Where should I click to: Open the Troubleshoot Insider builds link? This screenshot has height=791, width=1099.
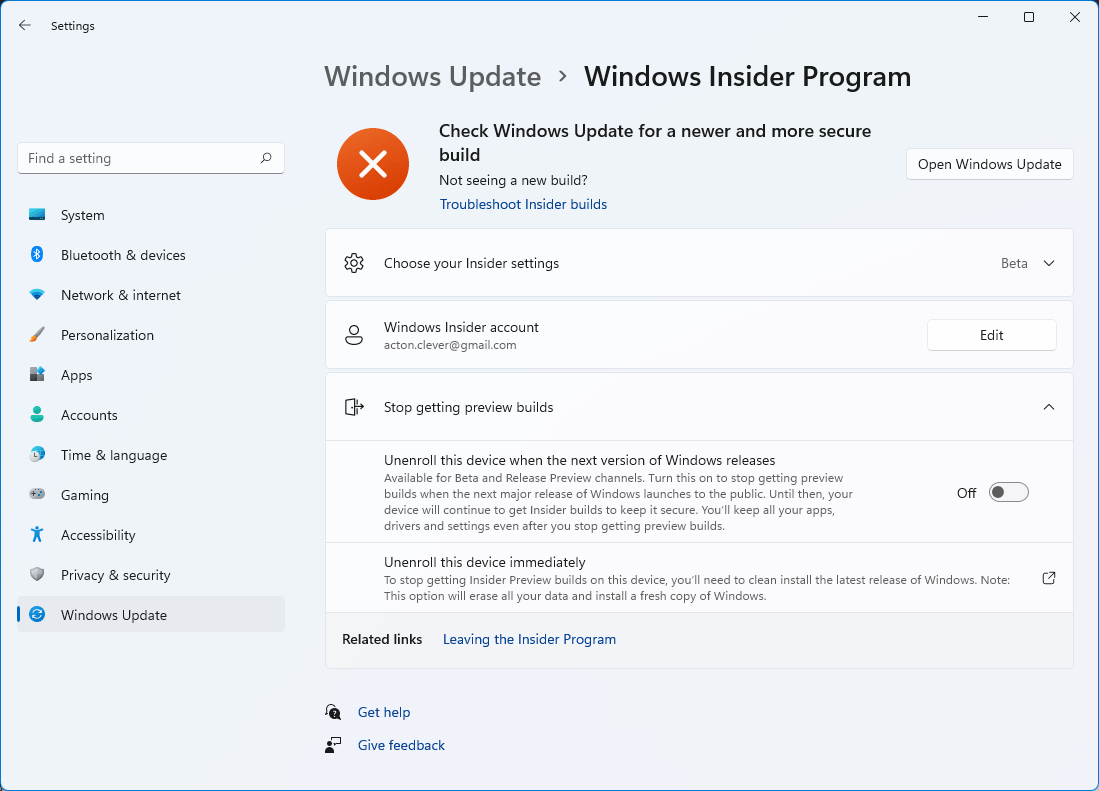tap(523, 204)
